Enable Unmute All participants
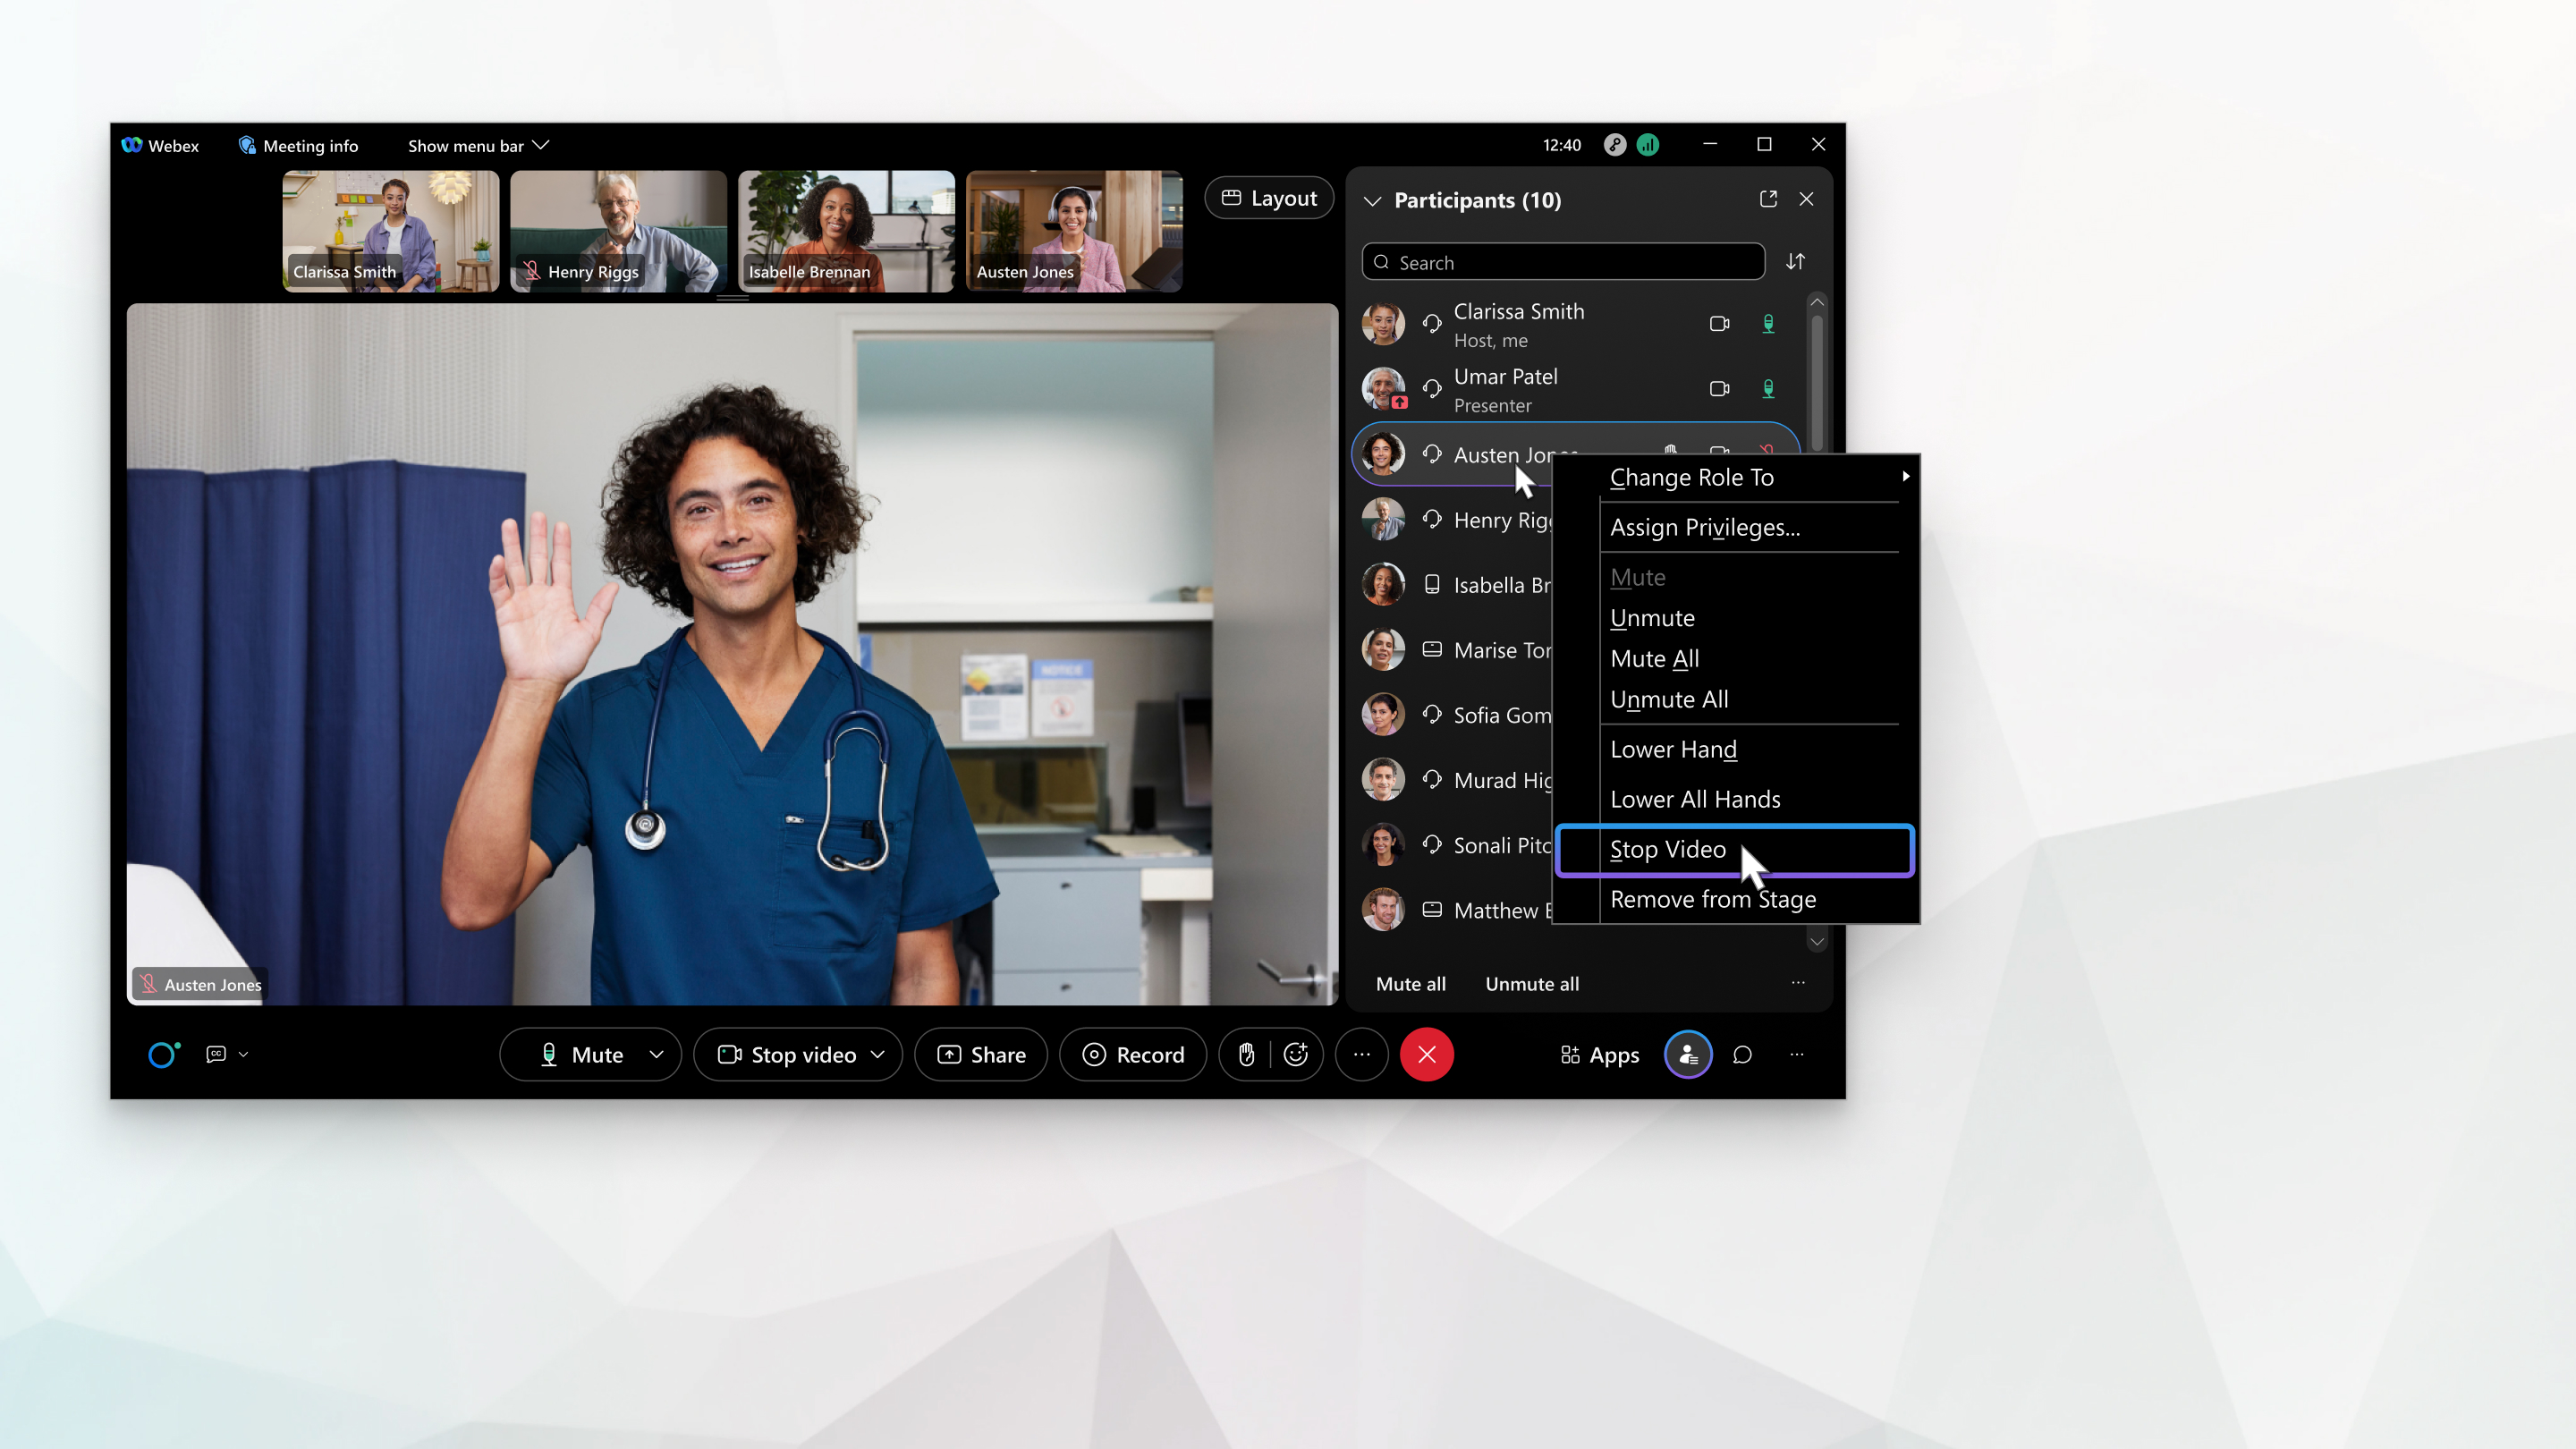2576x1449 pixels. 1668,697
